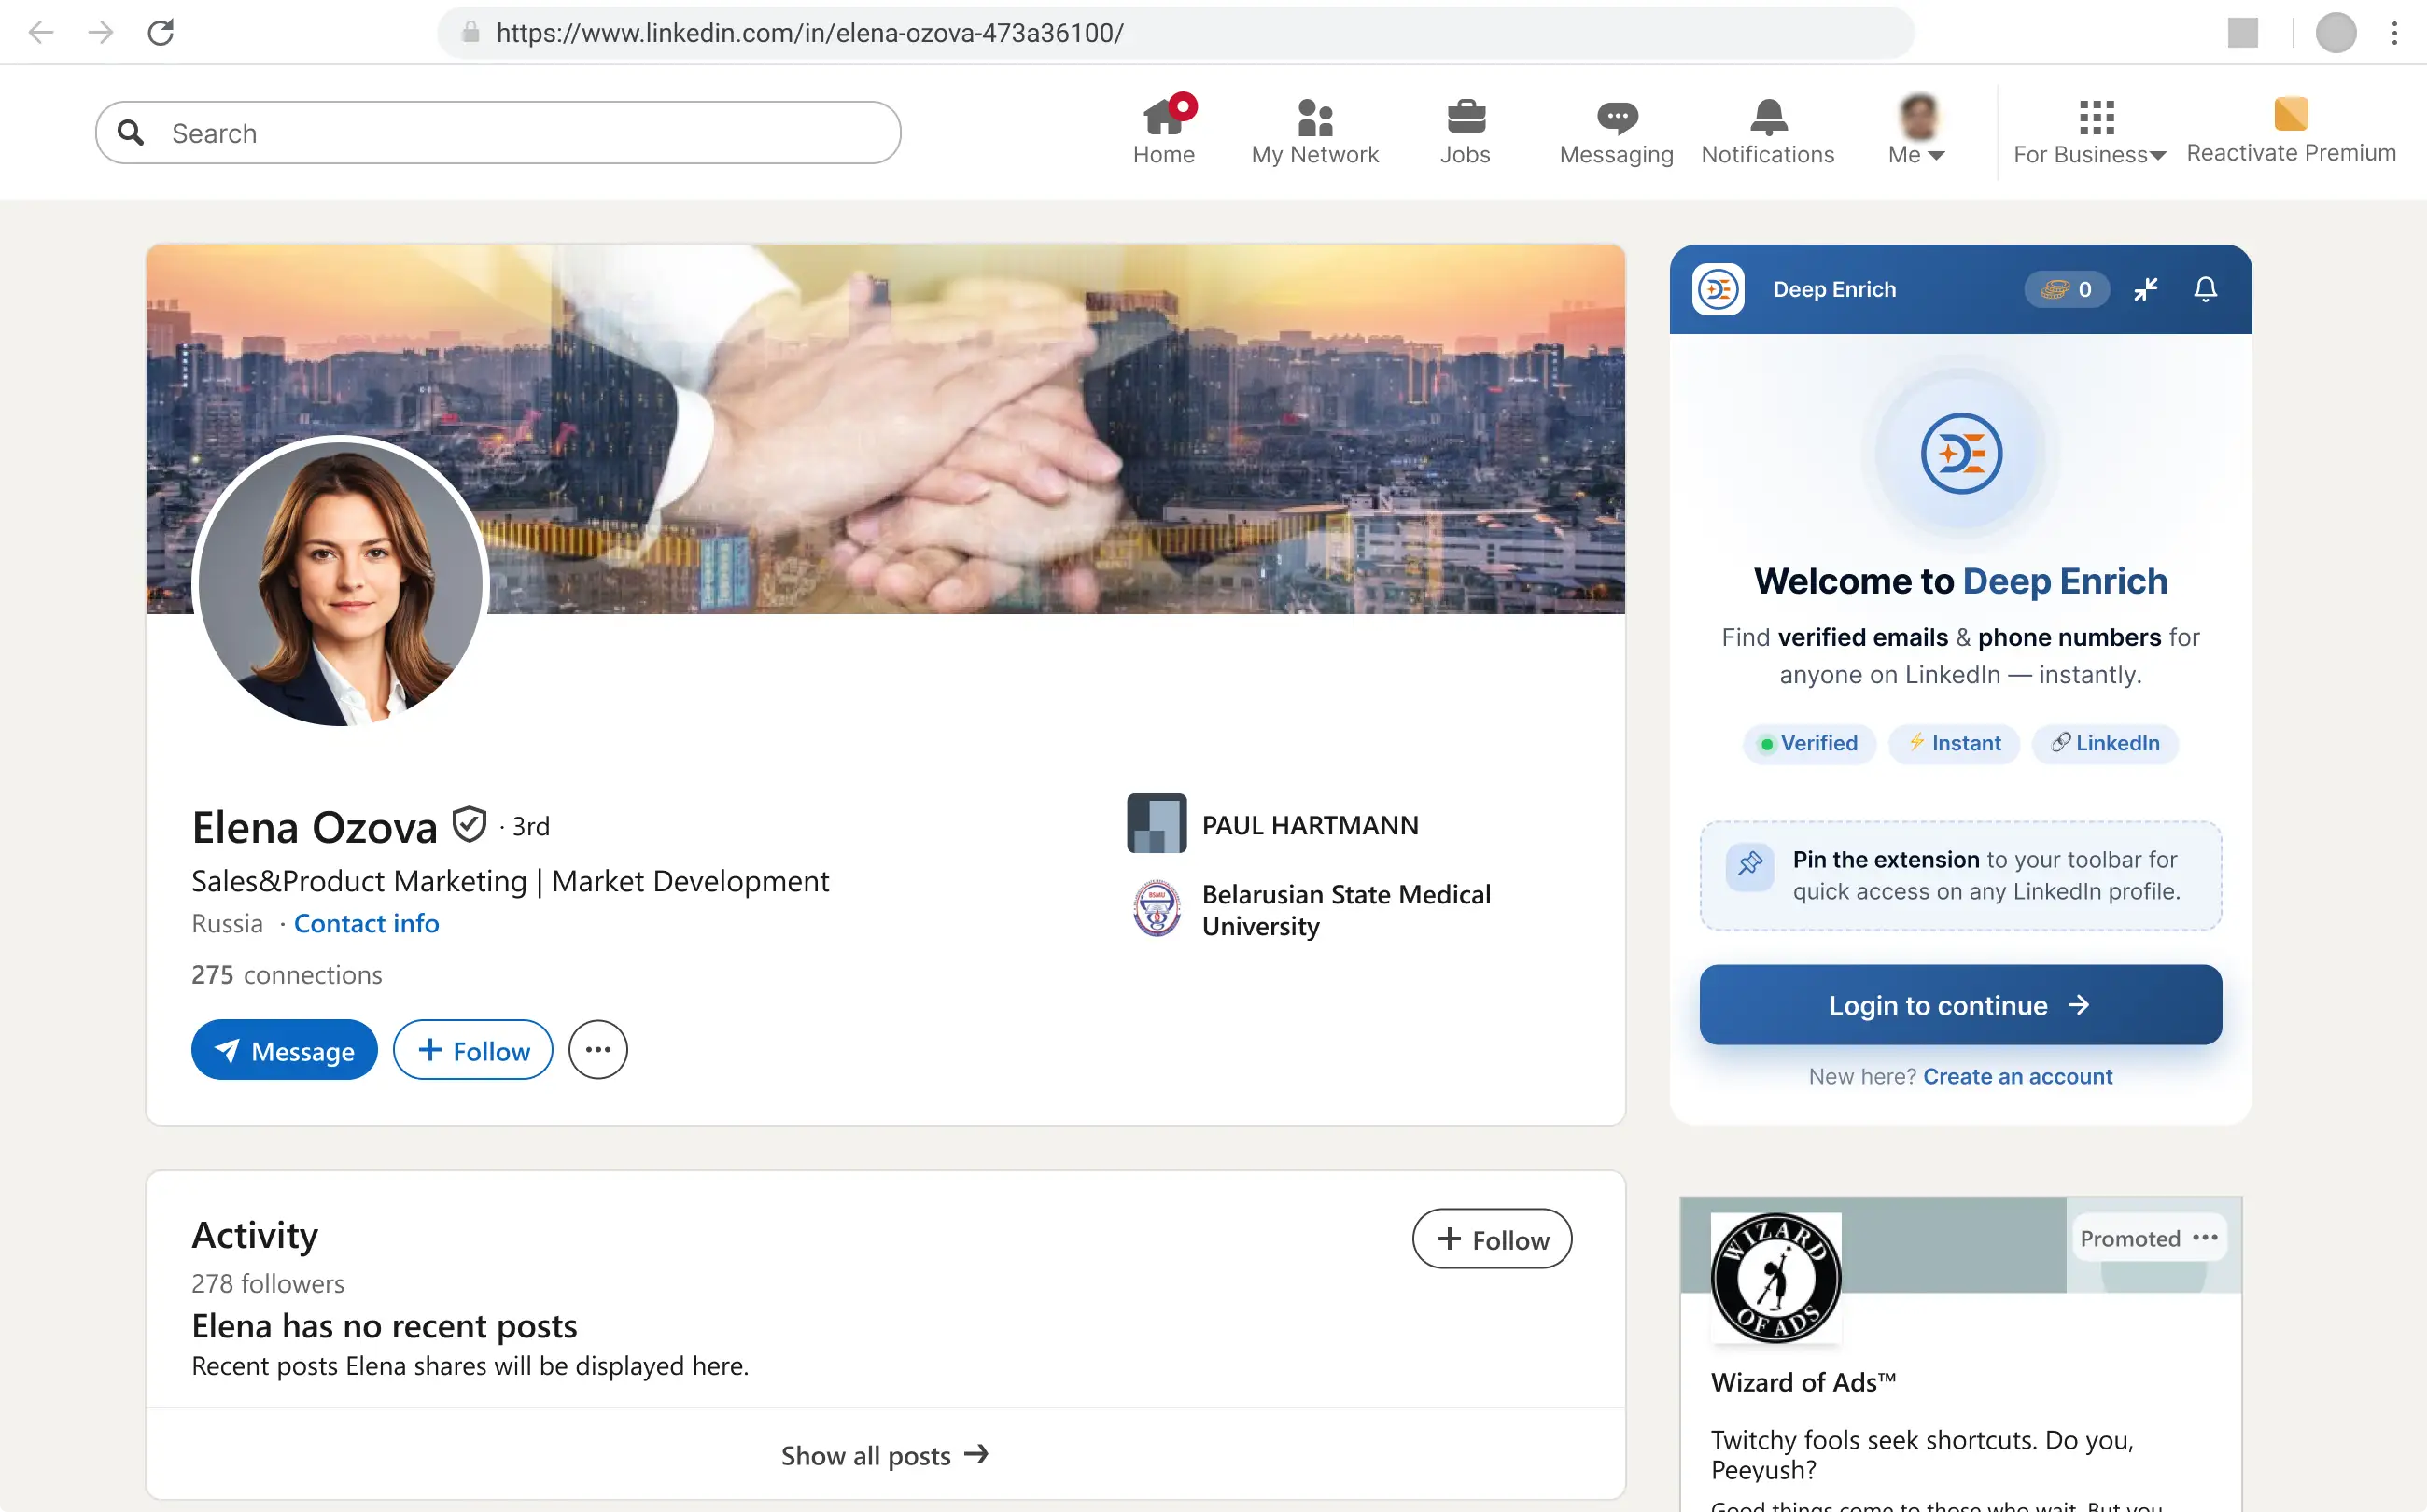
Task: Click Reactivate Premium link
Action: coord(2290,131)
